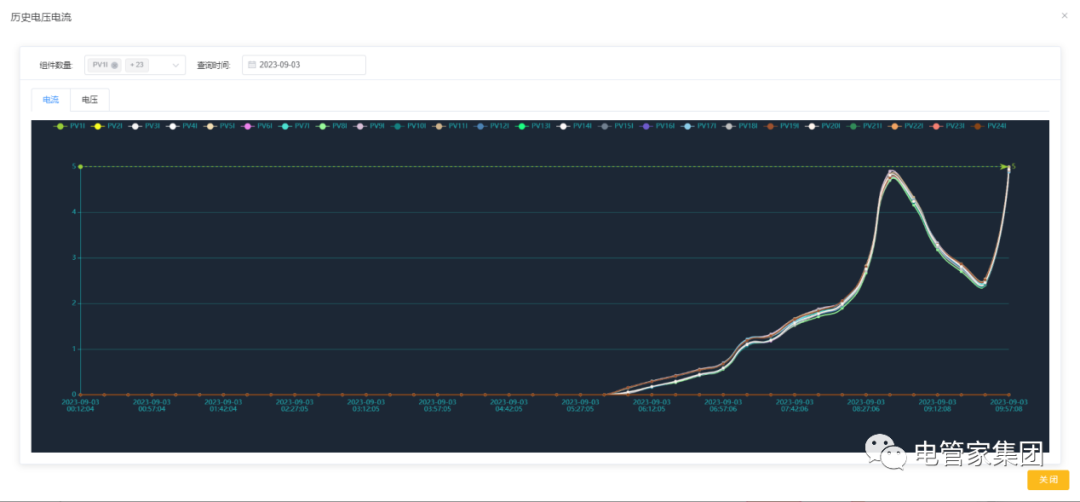Expand the 组件数量 dropdown arrow

176,65
